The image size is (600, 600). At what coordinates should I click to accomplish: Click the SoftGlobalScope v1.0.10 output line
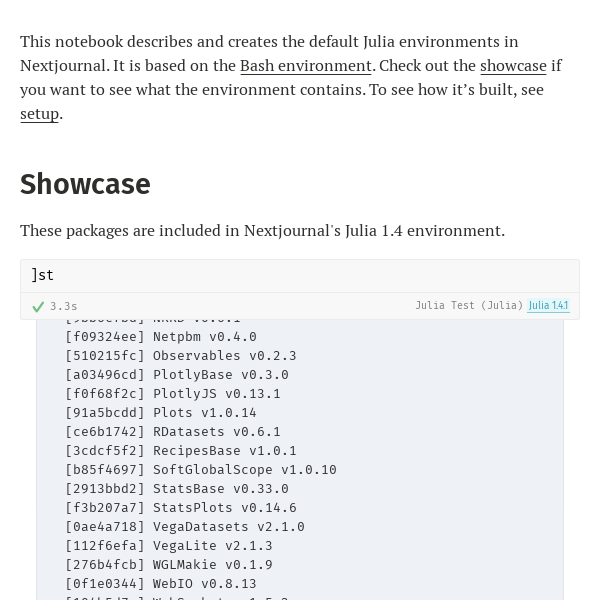[201, 470]
